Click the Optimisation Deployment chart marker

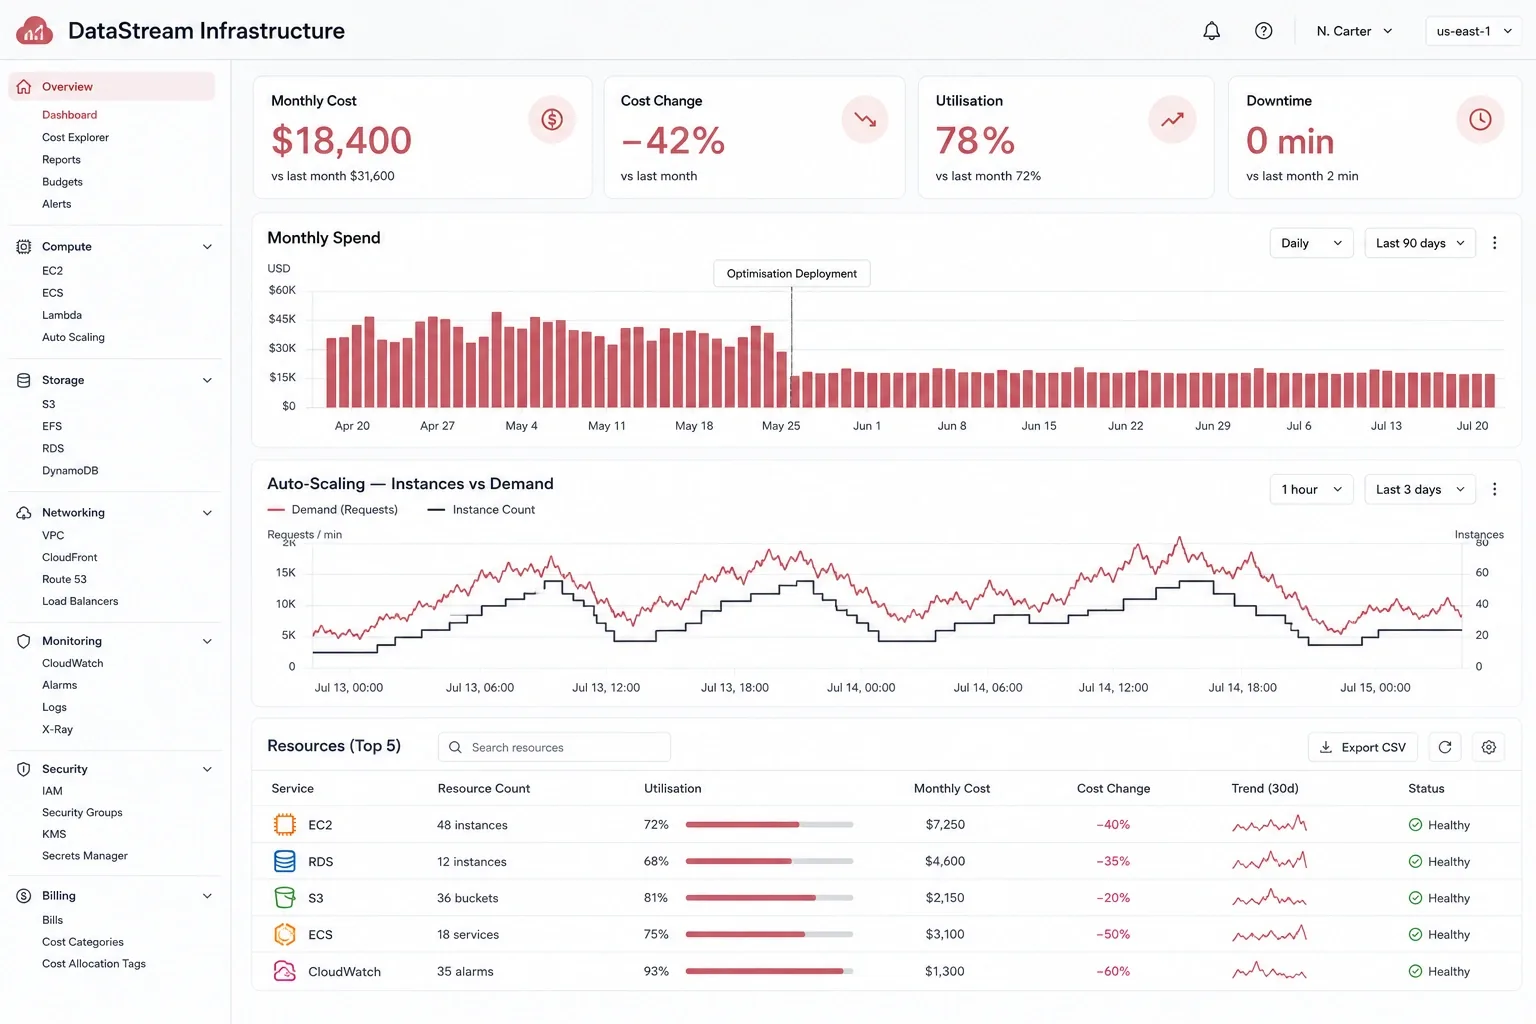792,273
